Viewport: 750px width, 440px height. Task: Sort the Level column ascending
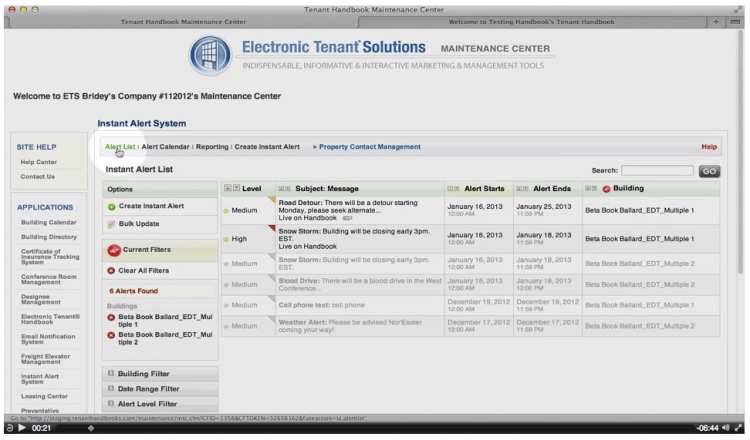point(227,188)
